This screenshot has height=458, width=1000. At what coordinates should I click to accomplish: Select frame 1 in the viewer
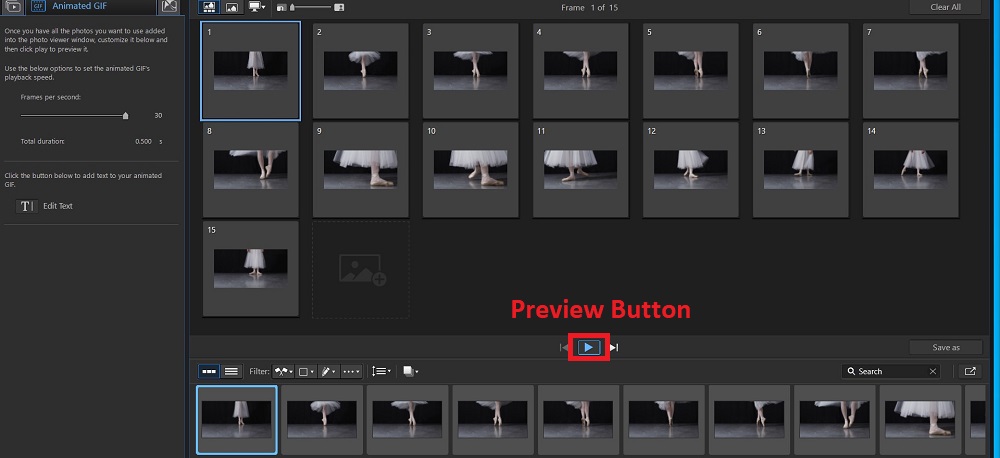(251, 71)
